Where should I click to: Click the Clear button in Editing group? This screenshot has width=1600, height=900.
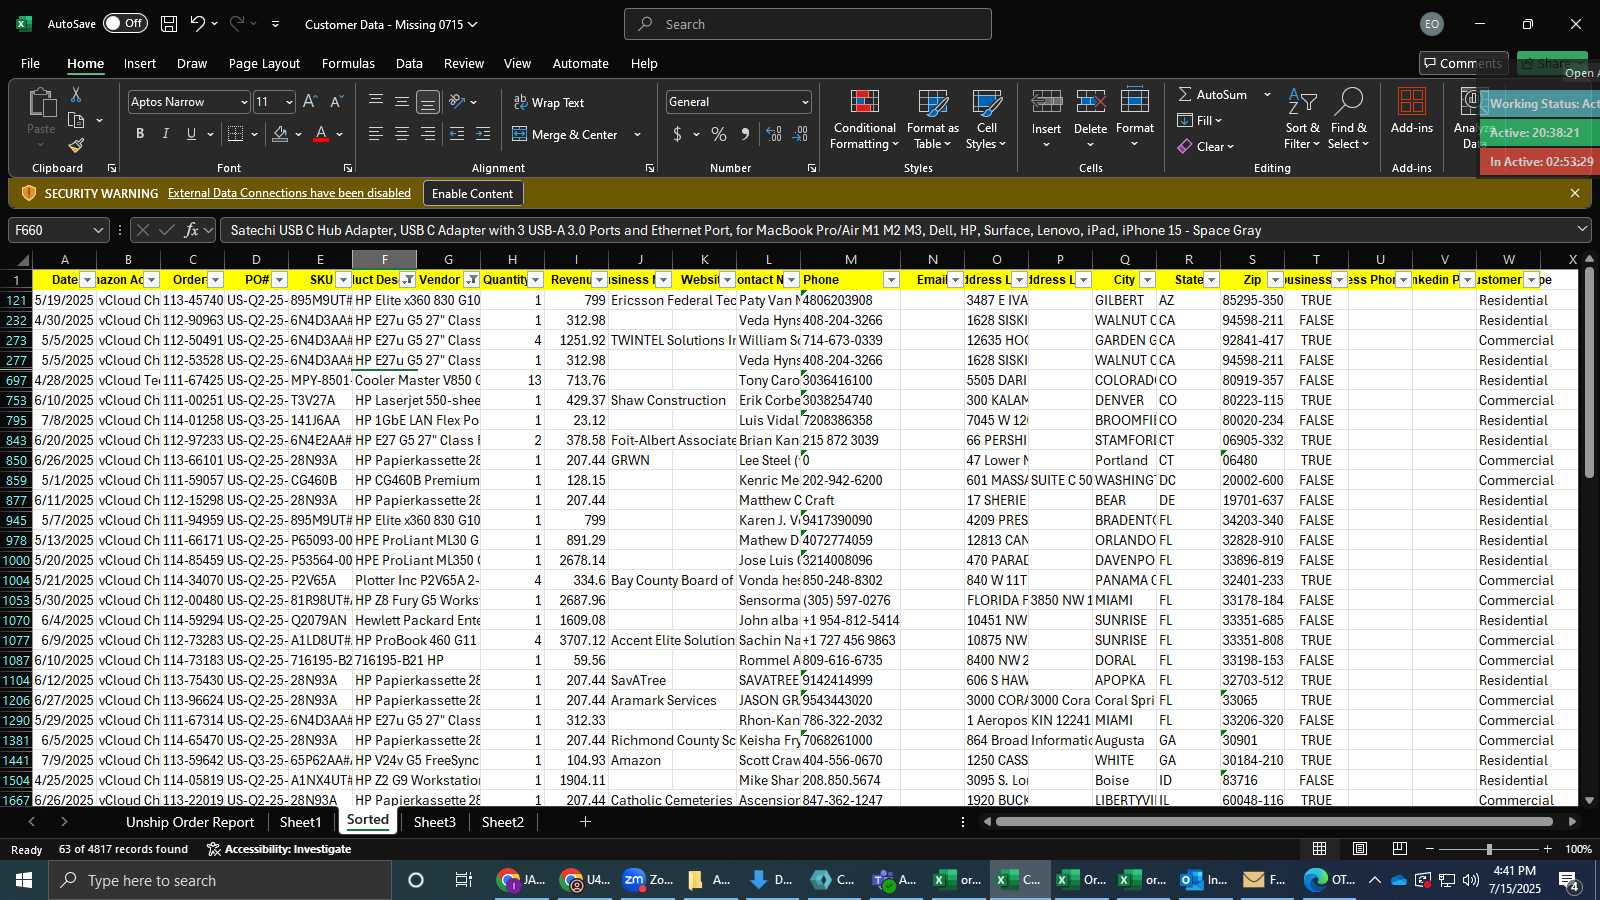tap(1205, 147)
